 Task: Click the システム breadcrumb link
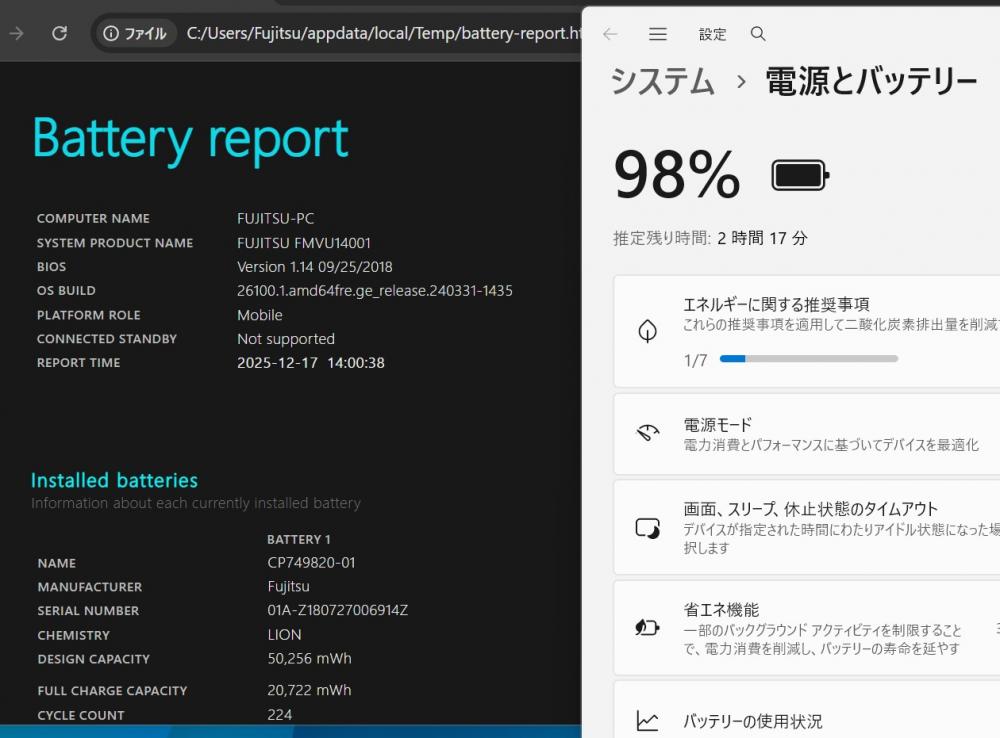point(663,81)
